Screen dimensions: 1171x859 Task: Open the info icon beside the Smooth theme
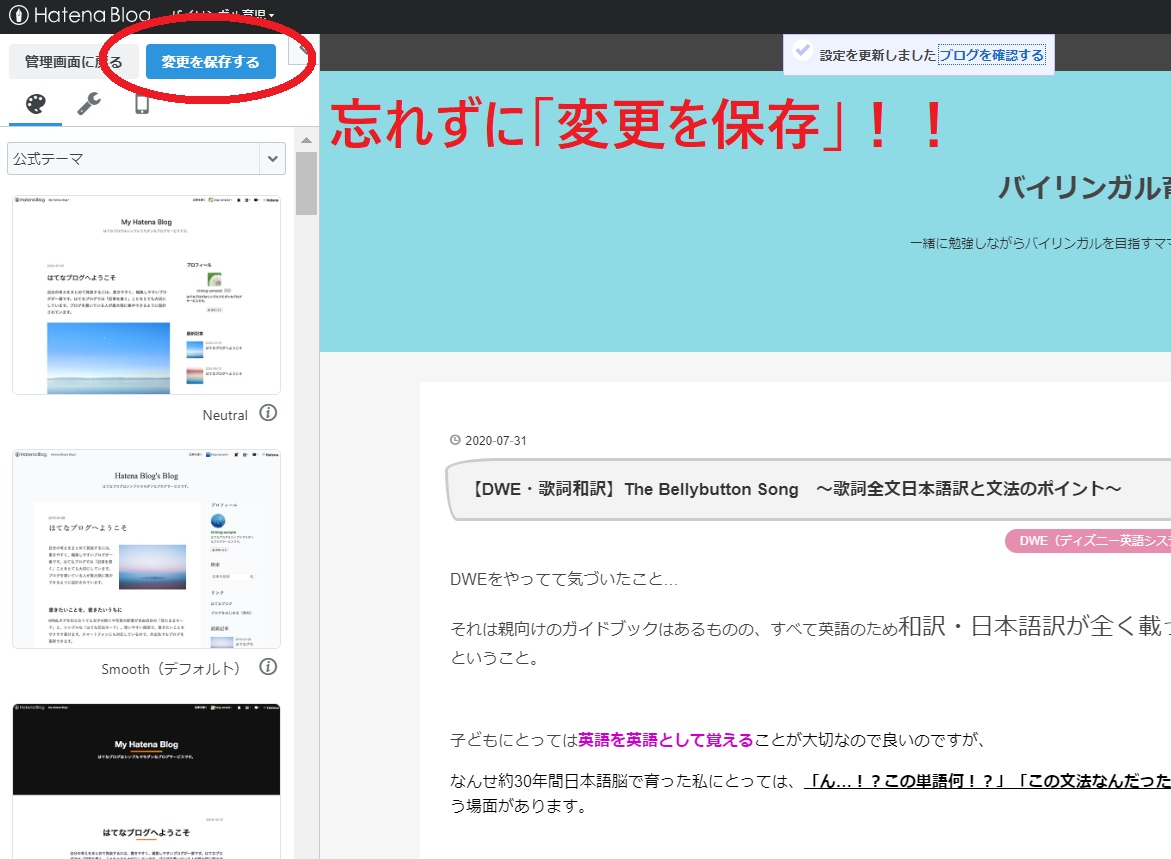[268, 667]
